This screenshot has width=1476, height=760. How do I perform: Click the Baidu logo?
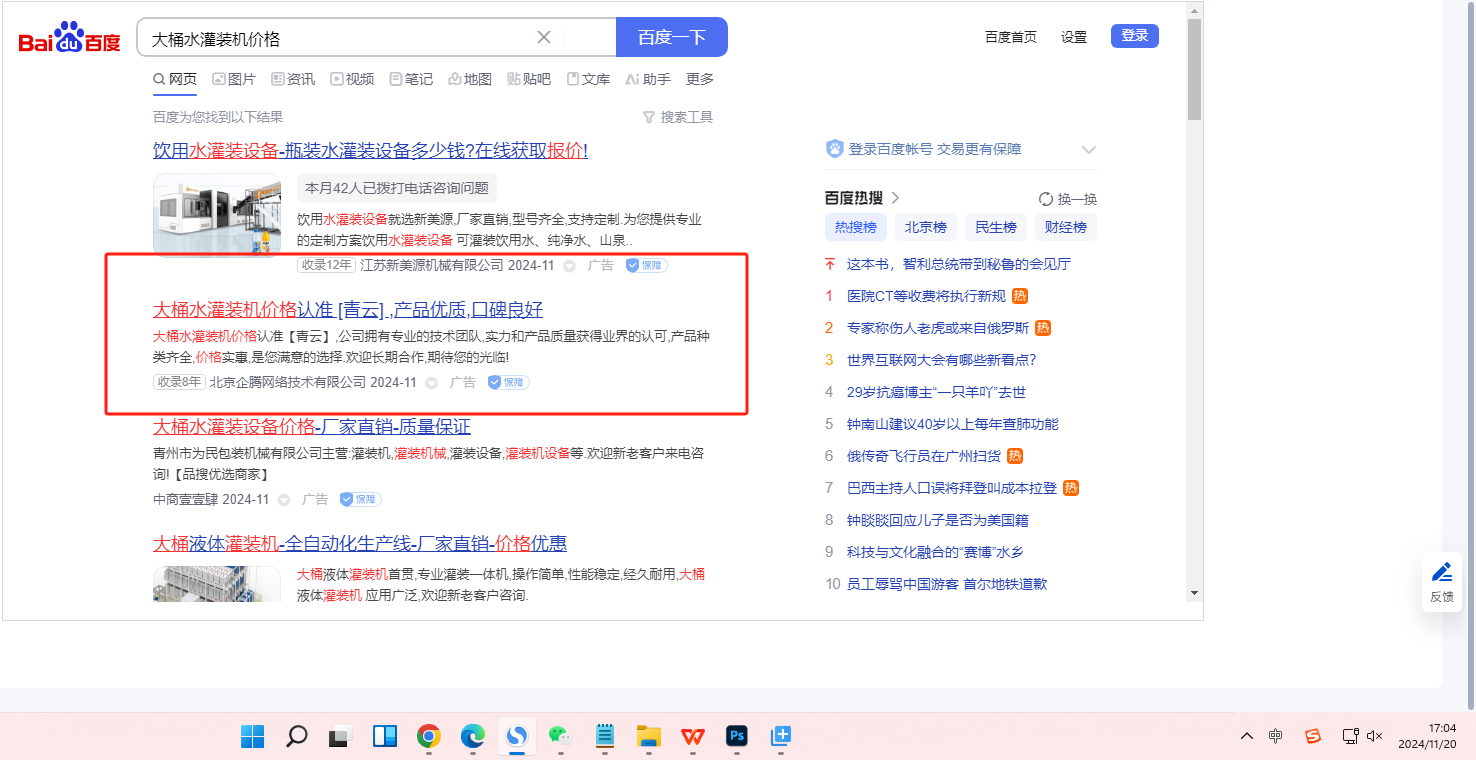[69, 38]
